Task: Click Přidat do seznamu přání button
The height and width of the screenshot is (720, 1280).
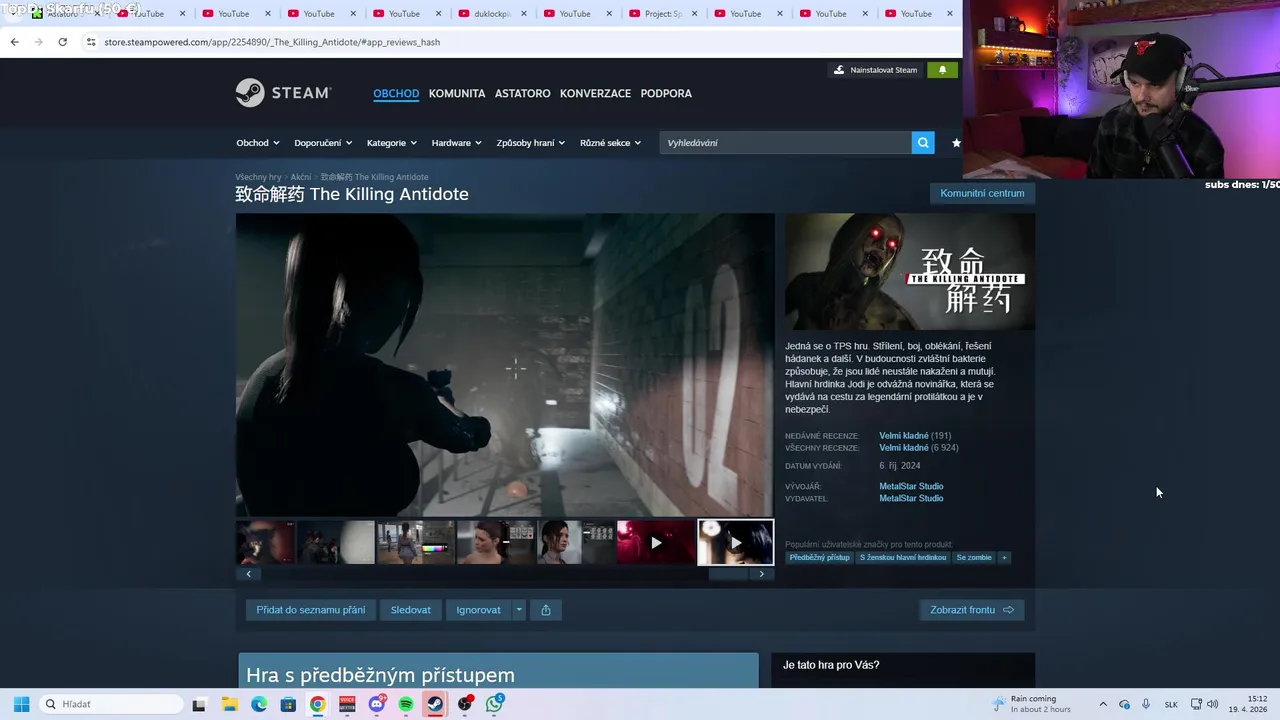Action: [311, 610]
